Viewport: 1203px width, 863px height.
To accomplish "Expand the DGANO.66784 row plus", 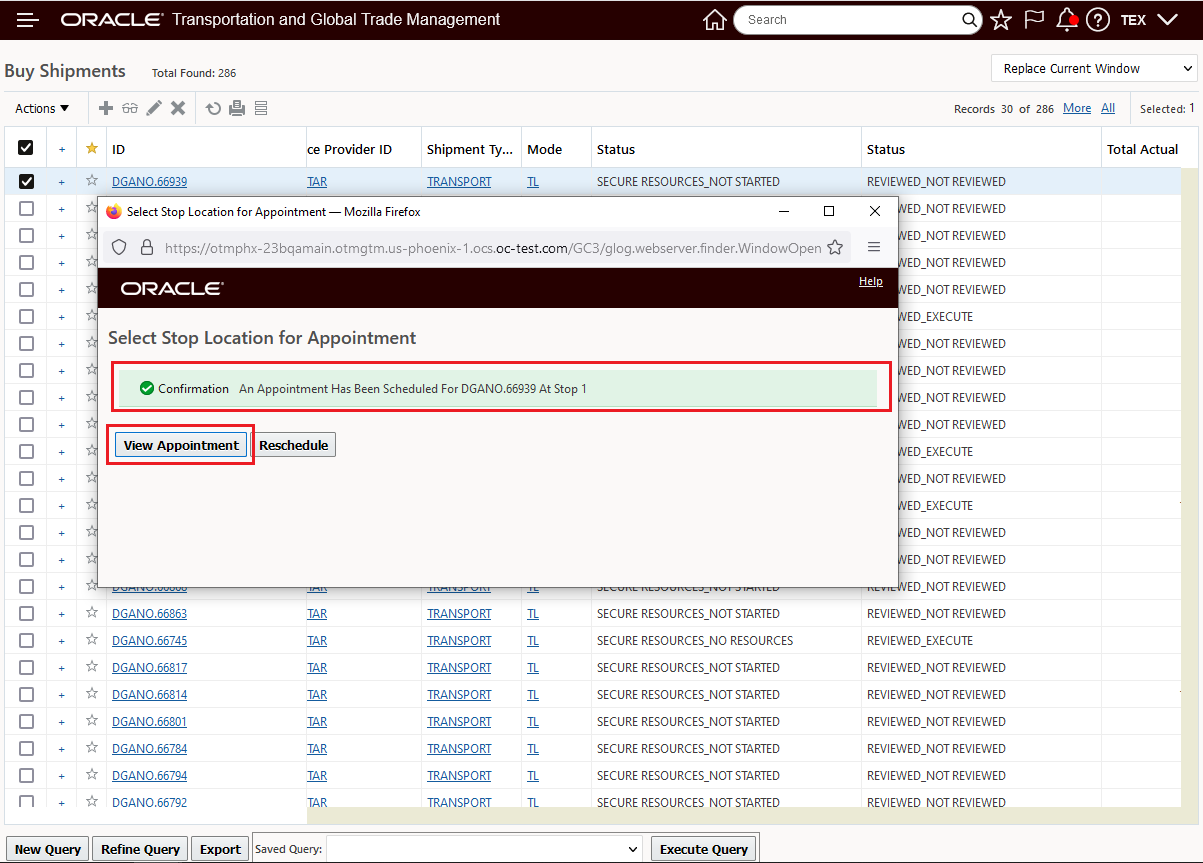I will tap(61, 749).
